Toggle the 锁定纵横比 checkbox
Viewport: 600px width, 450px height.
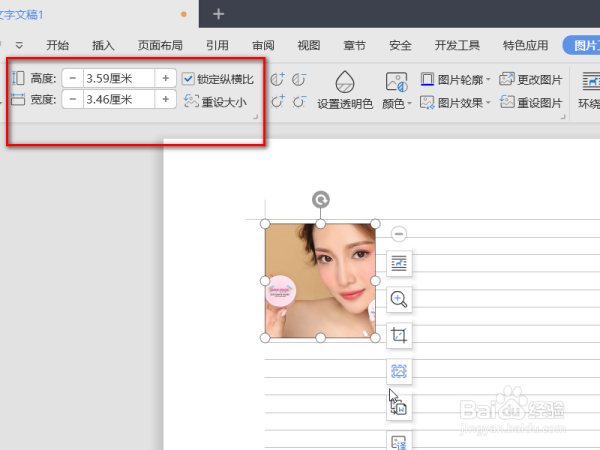click(x=188, y=79)
